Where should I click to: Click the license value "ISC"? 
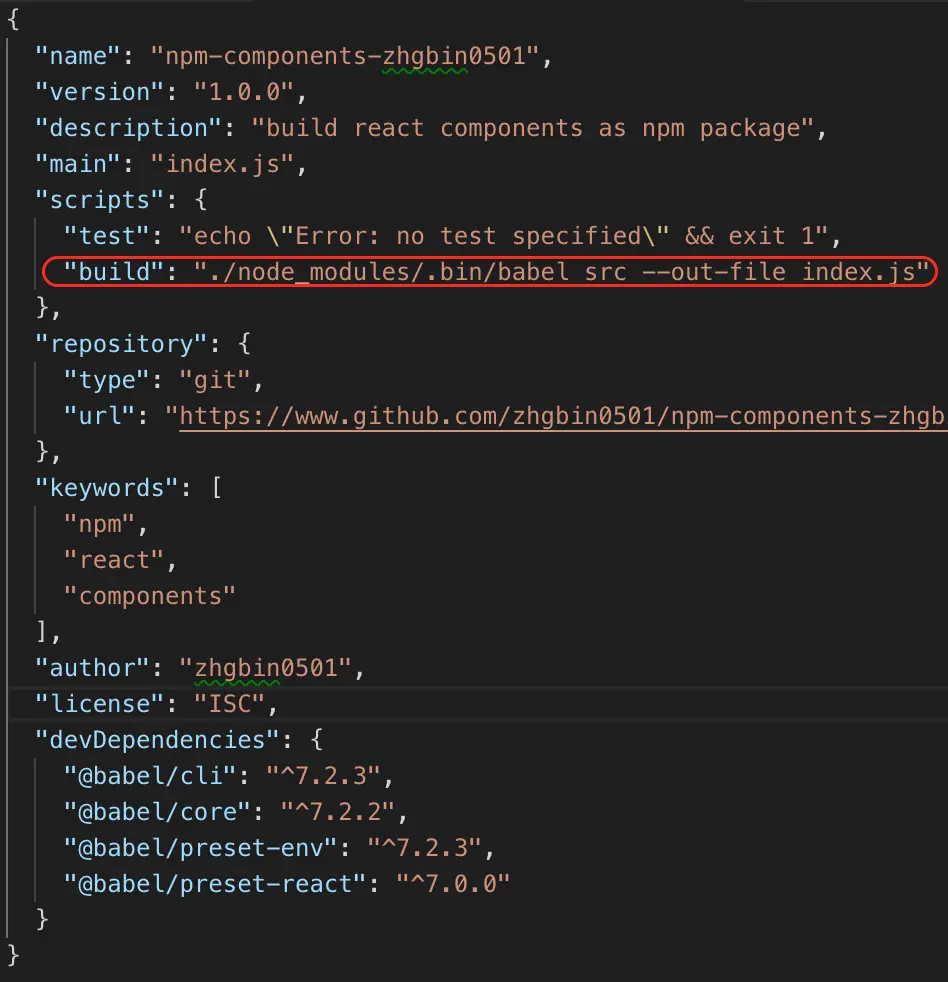pyautogui.click(x=229, y=705)
